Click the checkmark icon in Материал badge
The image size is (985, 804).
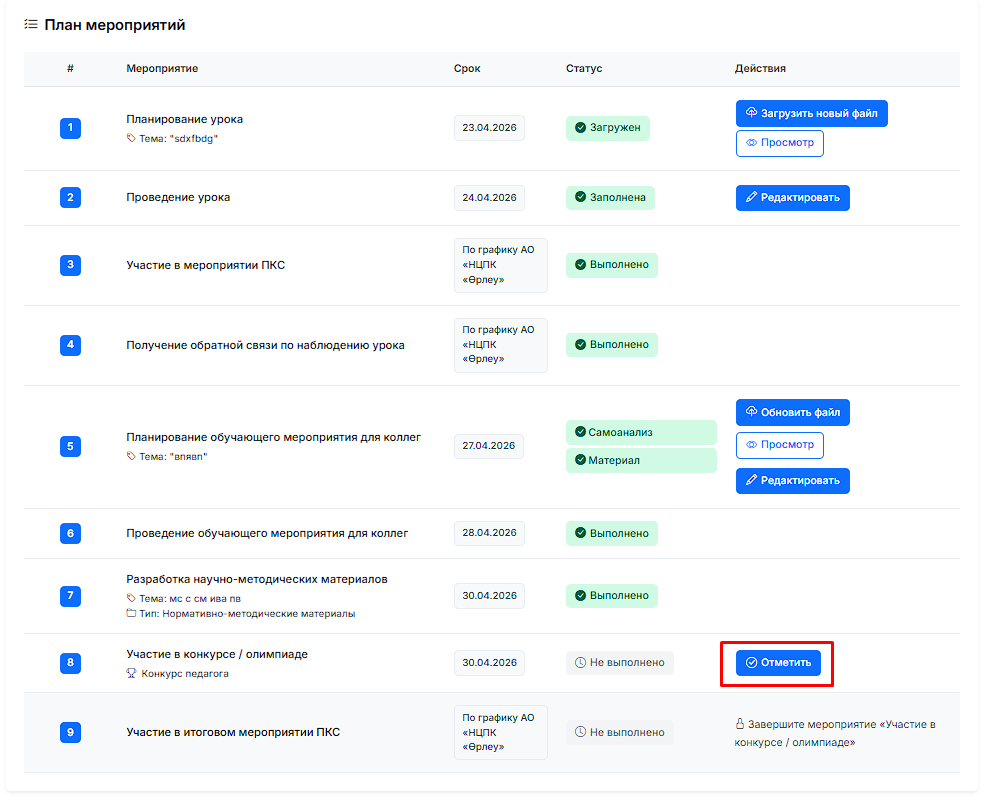580,460
